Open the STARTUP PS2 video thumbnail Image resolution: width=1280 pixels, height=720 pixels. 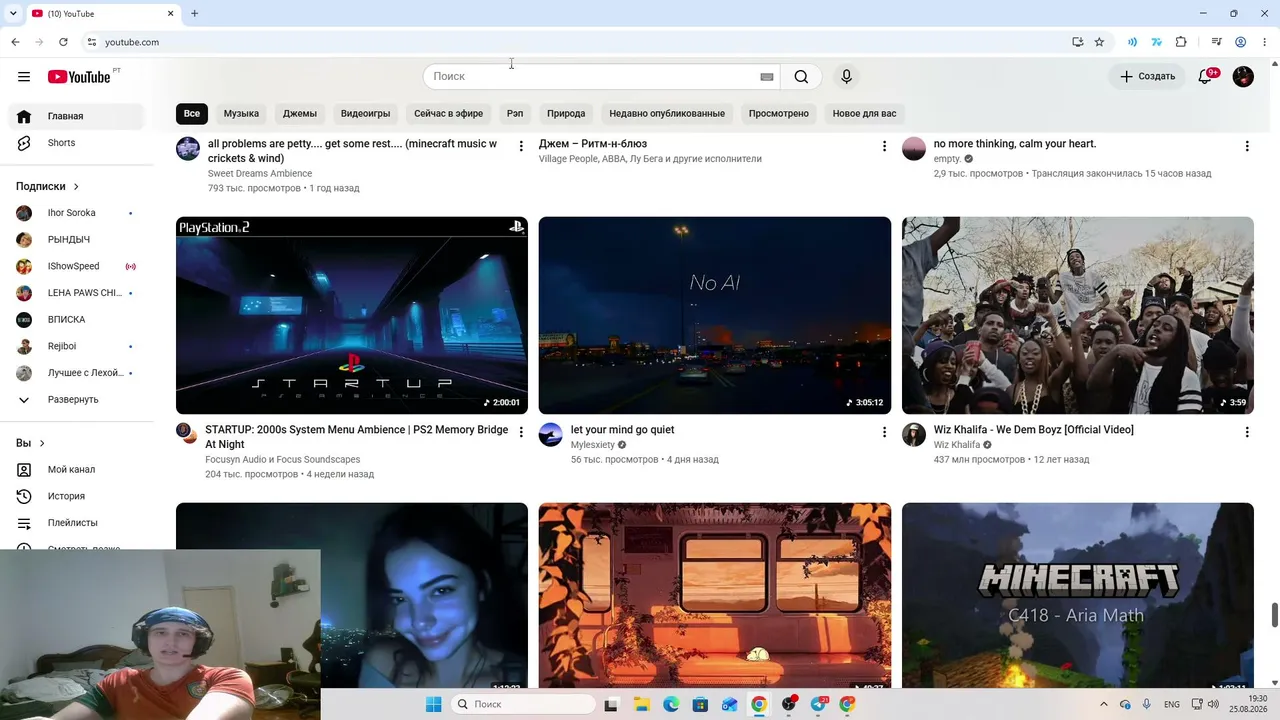pyautogui.click(x=352, y=315)
